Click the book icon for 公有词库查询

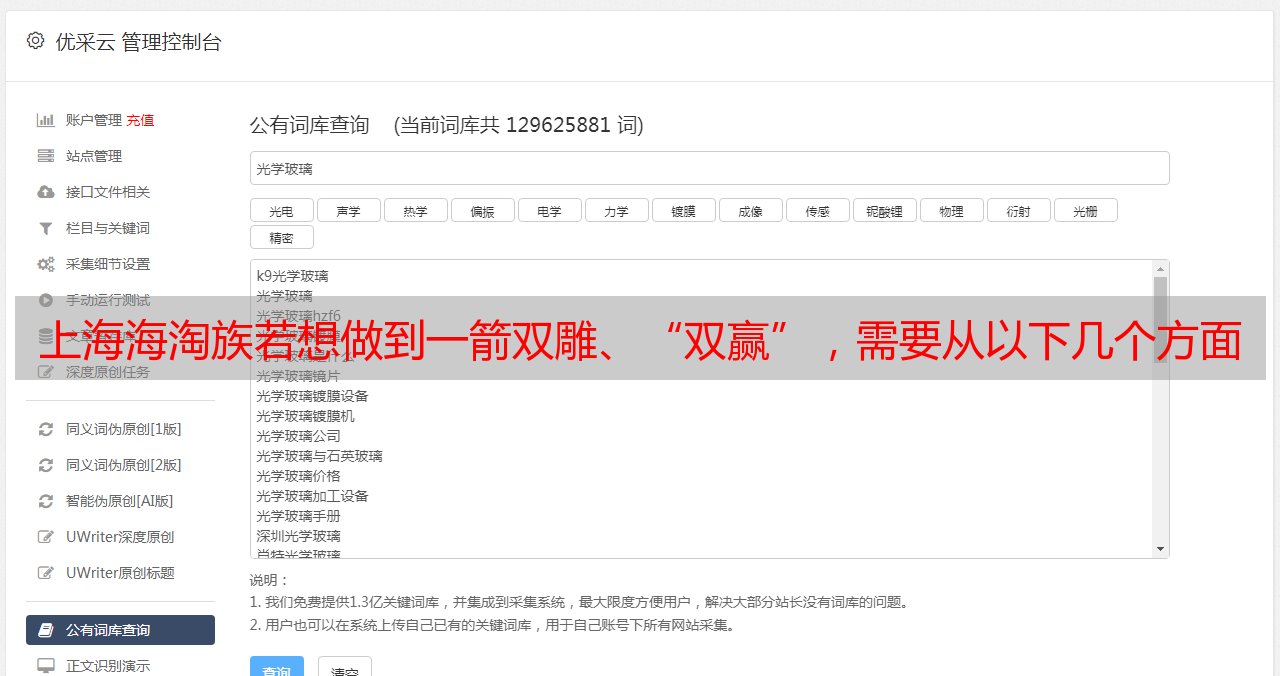point(46,630)
